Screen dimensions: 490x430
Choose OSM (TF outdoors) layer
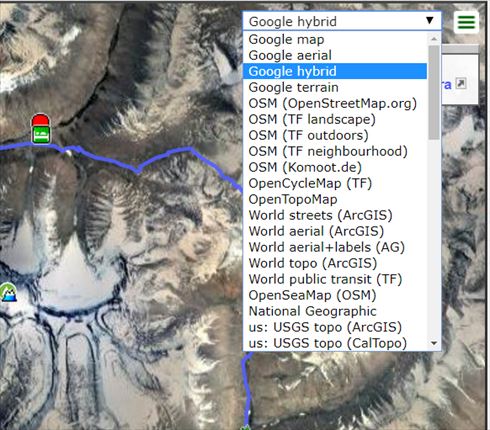(x=335, y=135)
